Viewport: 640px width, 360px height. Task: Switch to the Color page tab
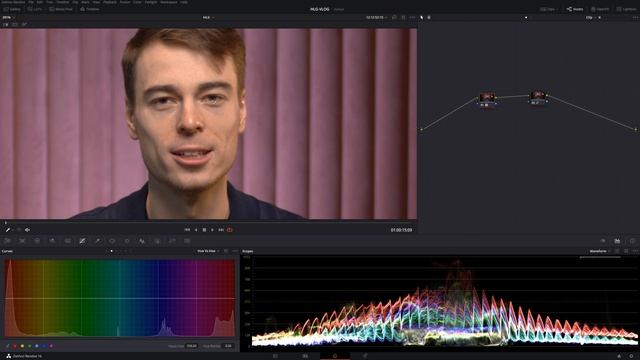tap(335, 356)
